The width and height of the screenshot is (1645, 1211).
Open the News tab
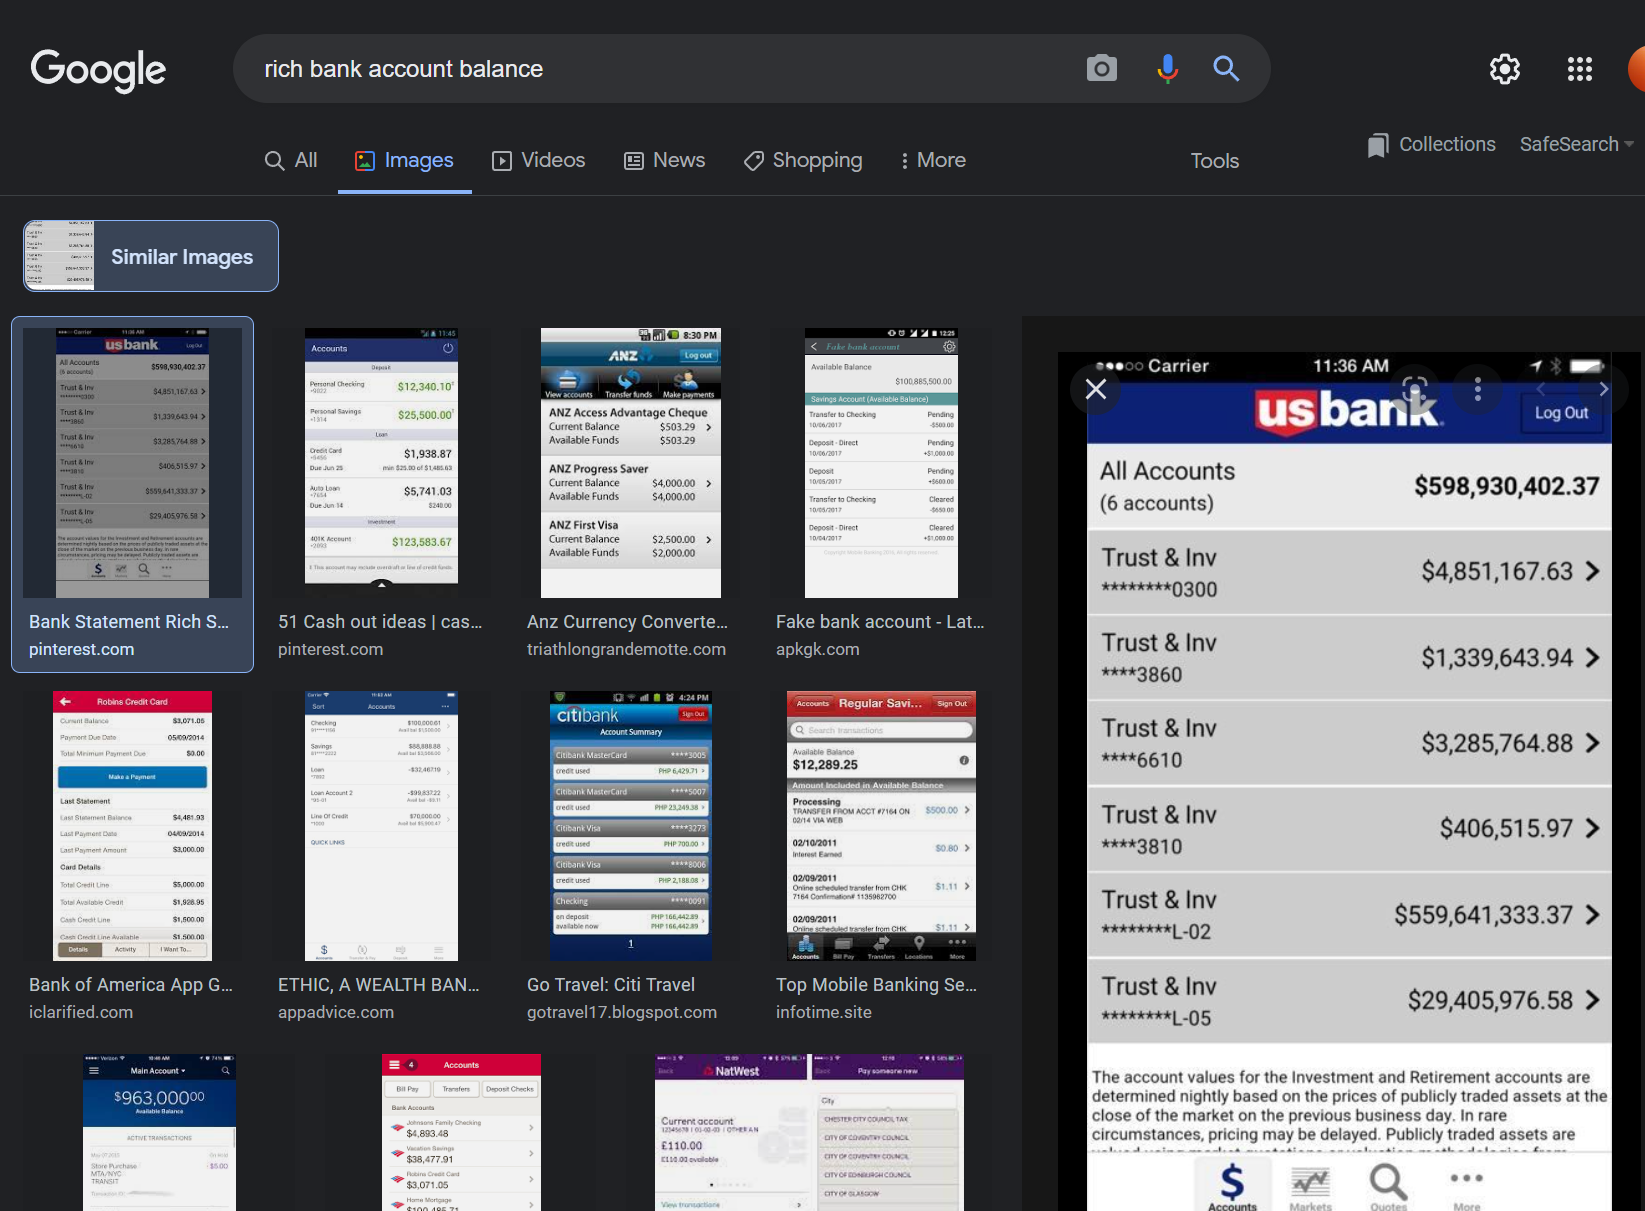click(664, 160)
